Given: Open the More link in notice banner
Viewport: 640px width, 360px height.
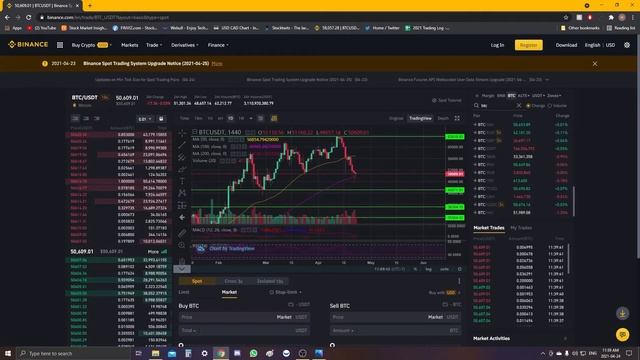Looking at the screenshot, I should [217, 64].
